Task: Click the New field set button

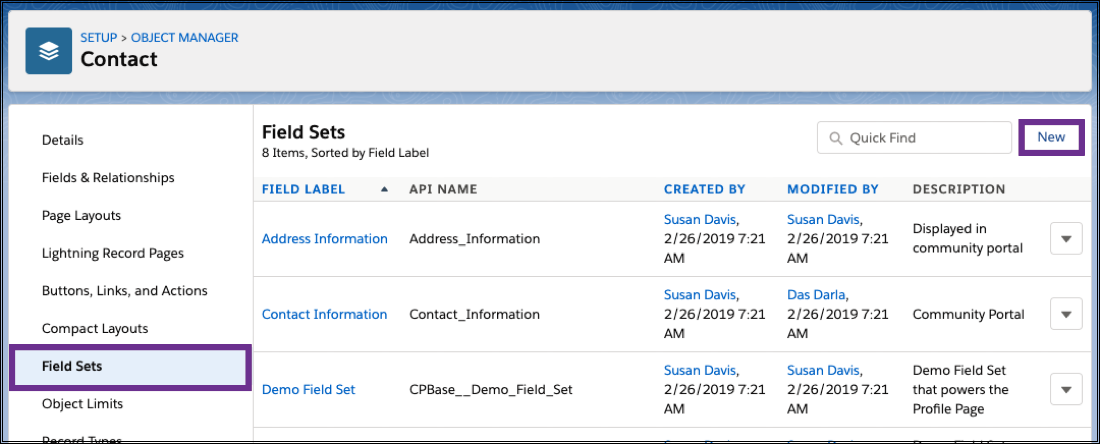Action: tap(1051, 137)
